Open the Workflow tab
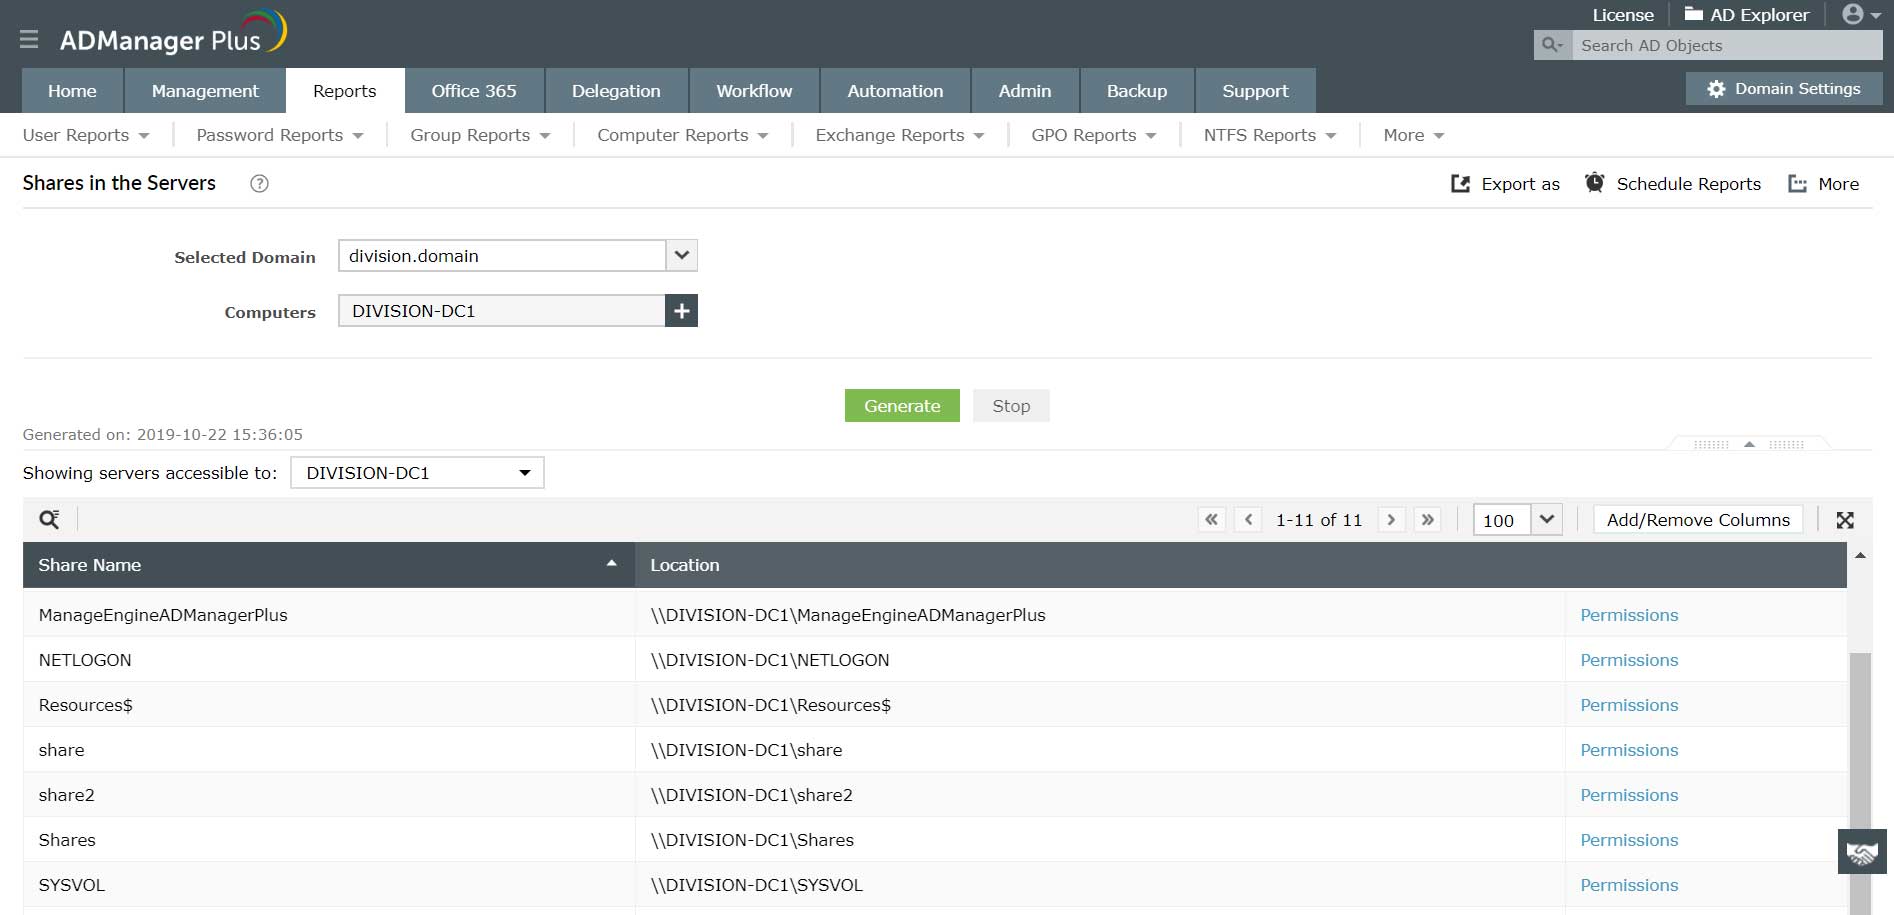1894x915 pixels. [x=754, y=91]
